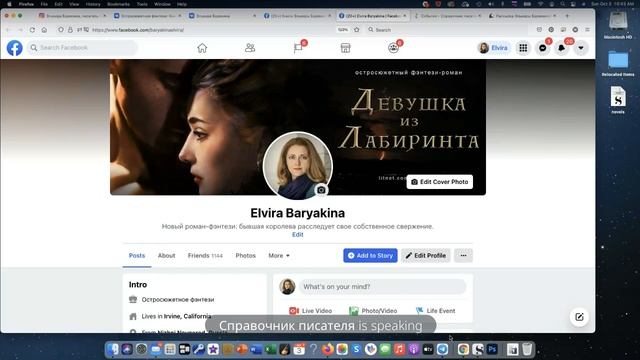Open Firefox in the Dock
The height and width of the screenshot is (360, 640).
pos(328,349)
